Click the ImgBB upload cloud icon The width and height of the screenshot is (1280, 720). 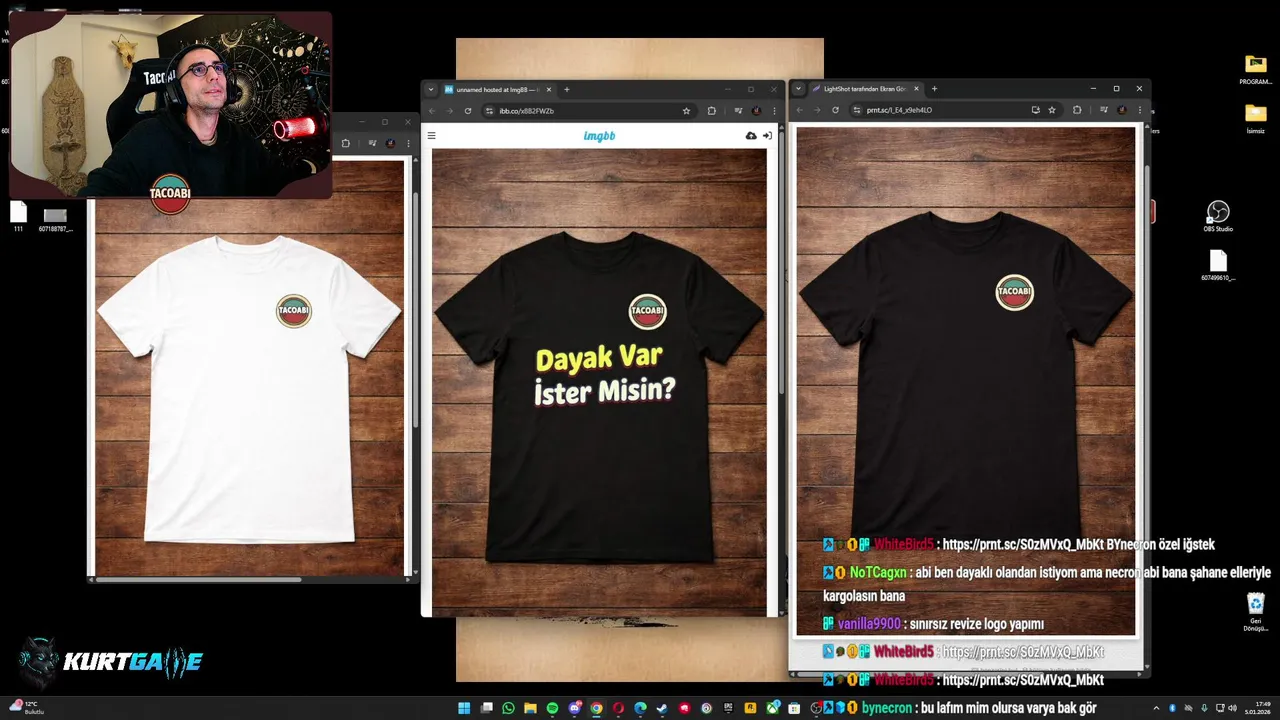pyautogui.click(x=751, y=136)
